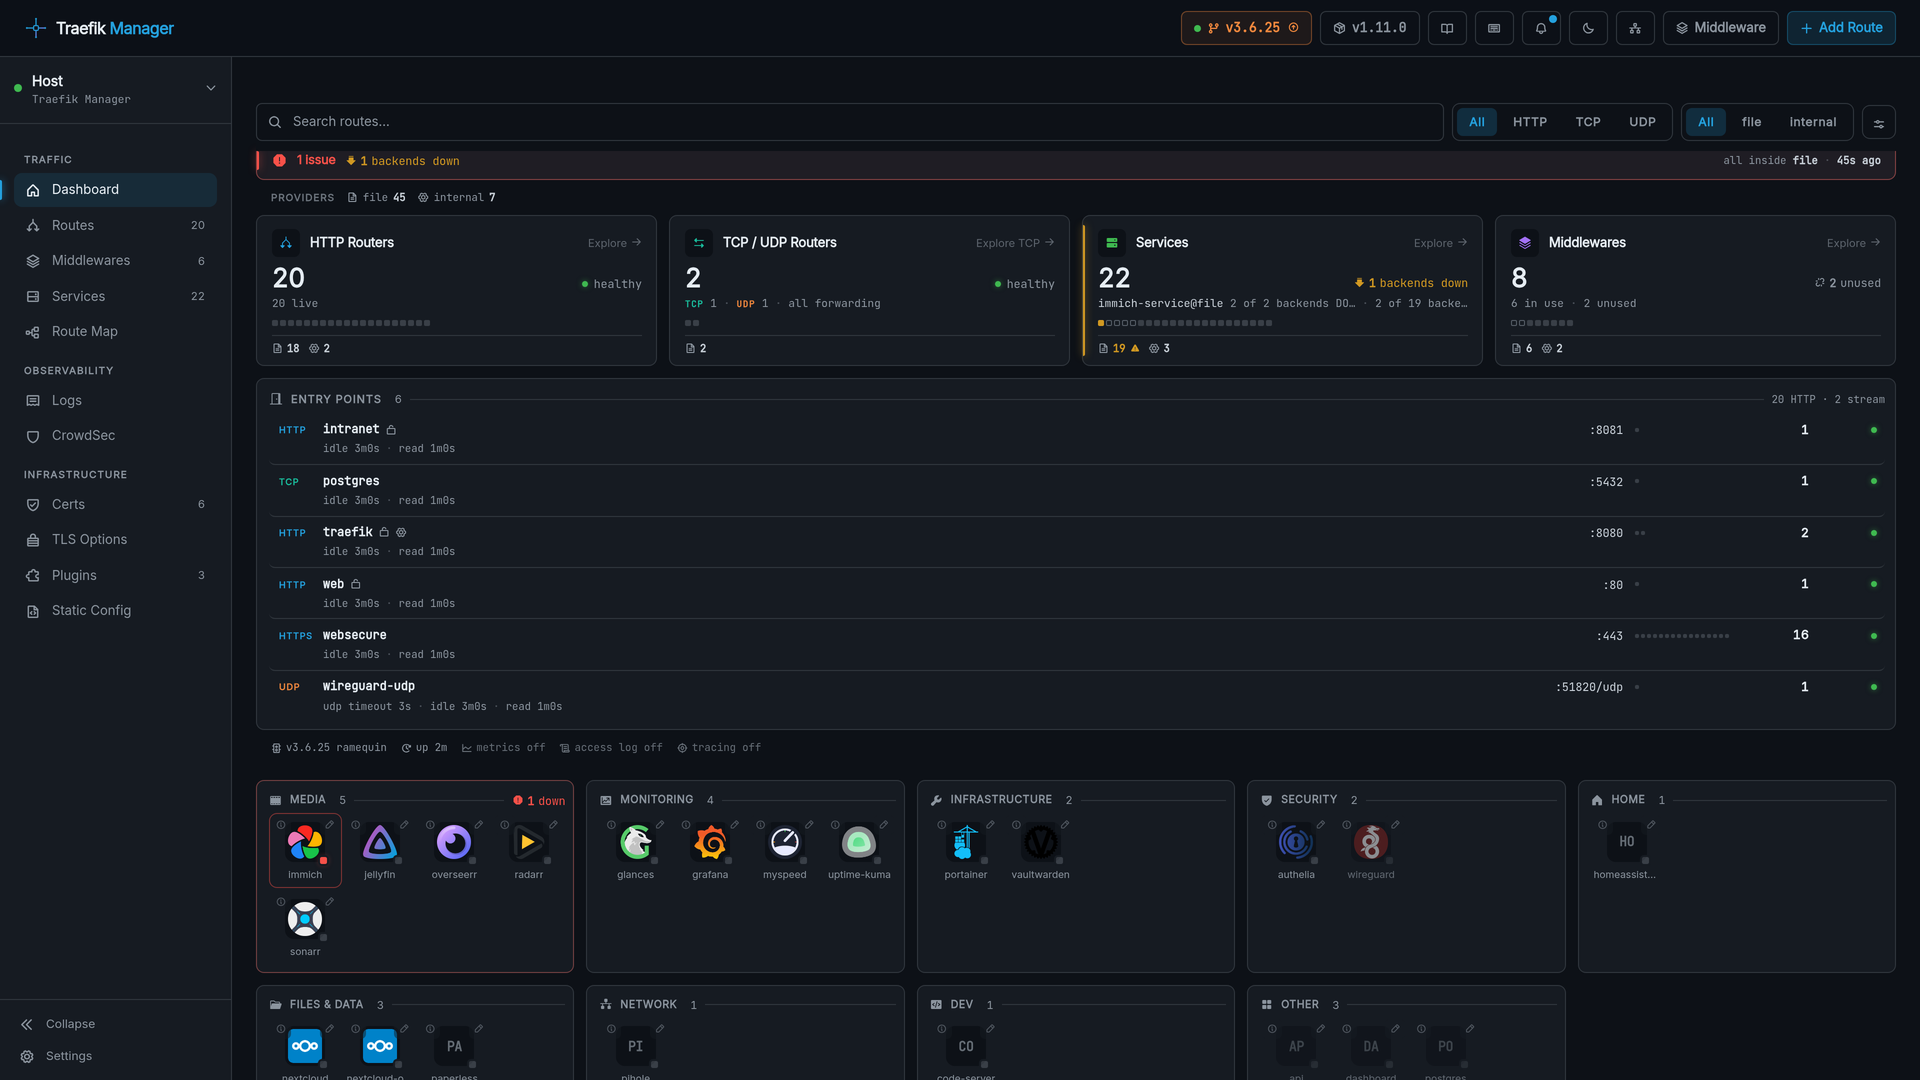Click the edit pencil on authelia tile
Screen dimensions: 1920x1080
[x=1321, y=825]
